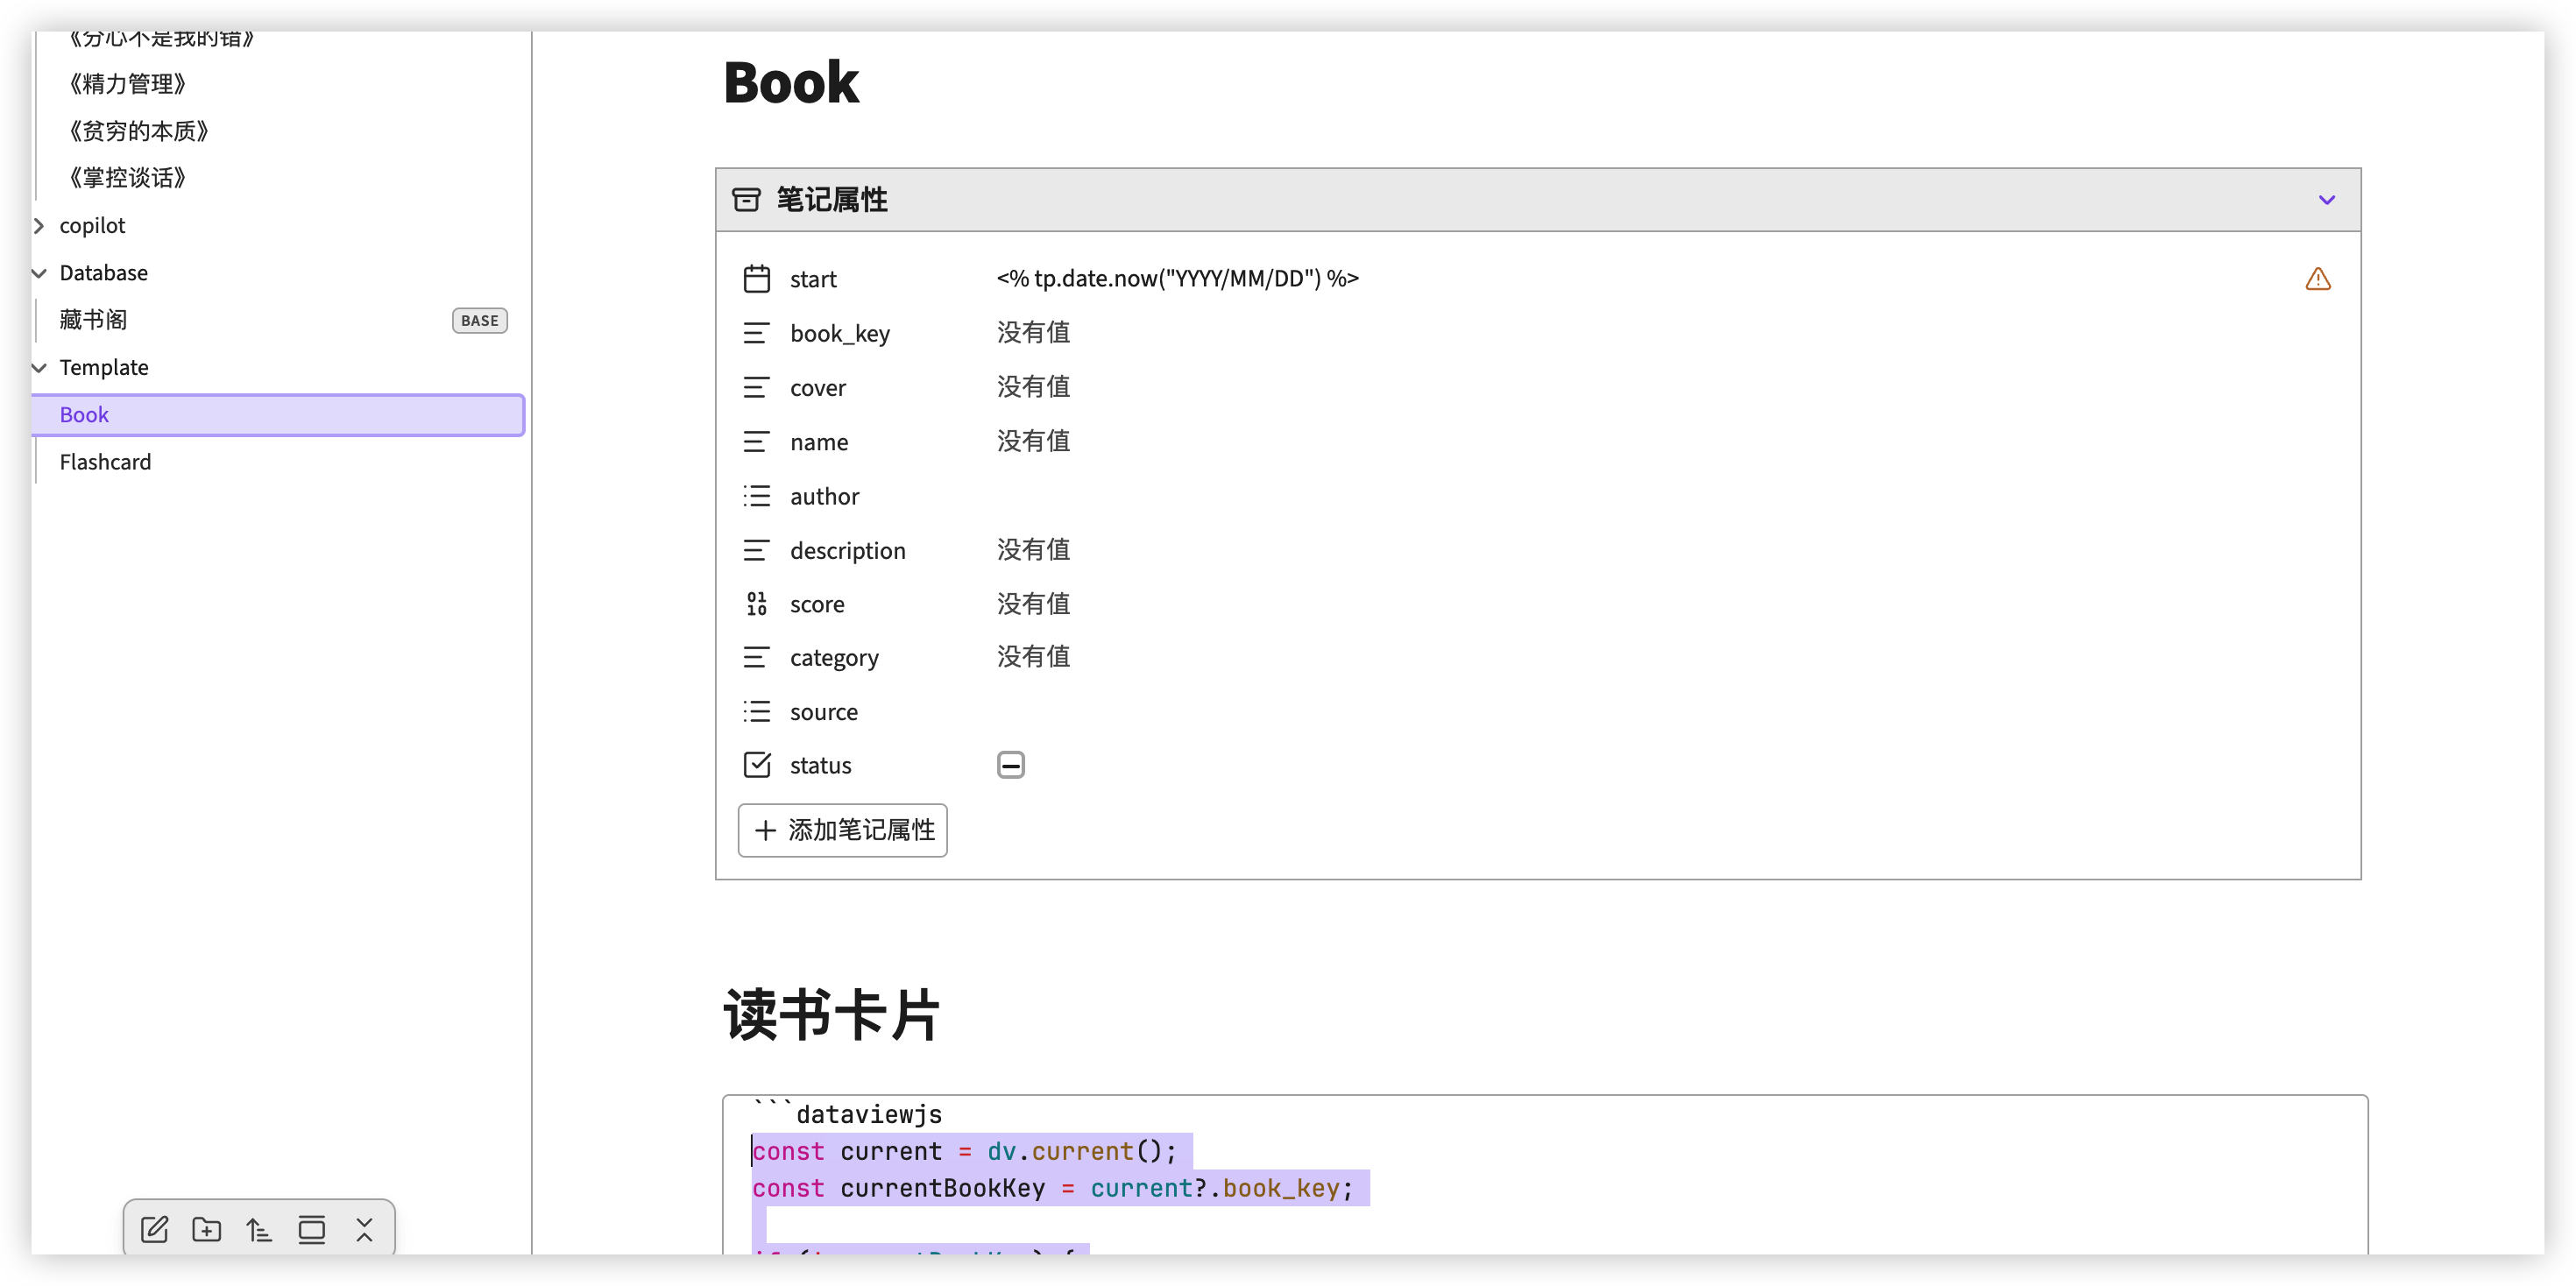
Task: Click the collapse all folders icon
Action: [x=364, y=1229]
